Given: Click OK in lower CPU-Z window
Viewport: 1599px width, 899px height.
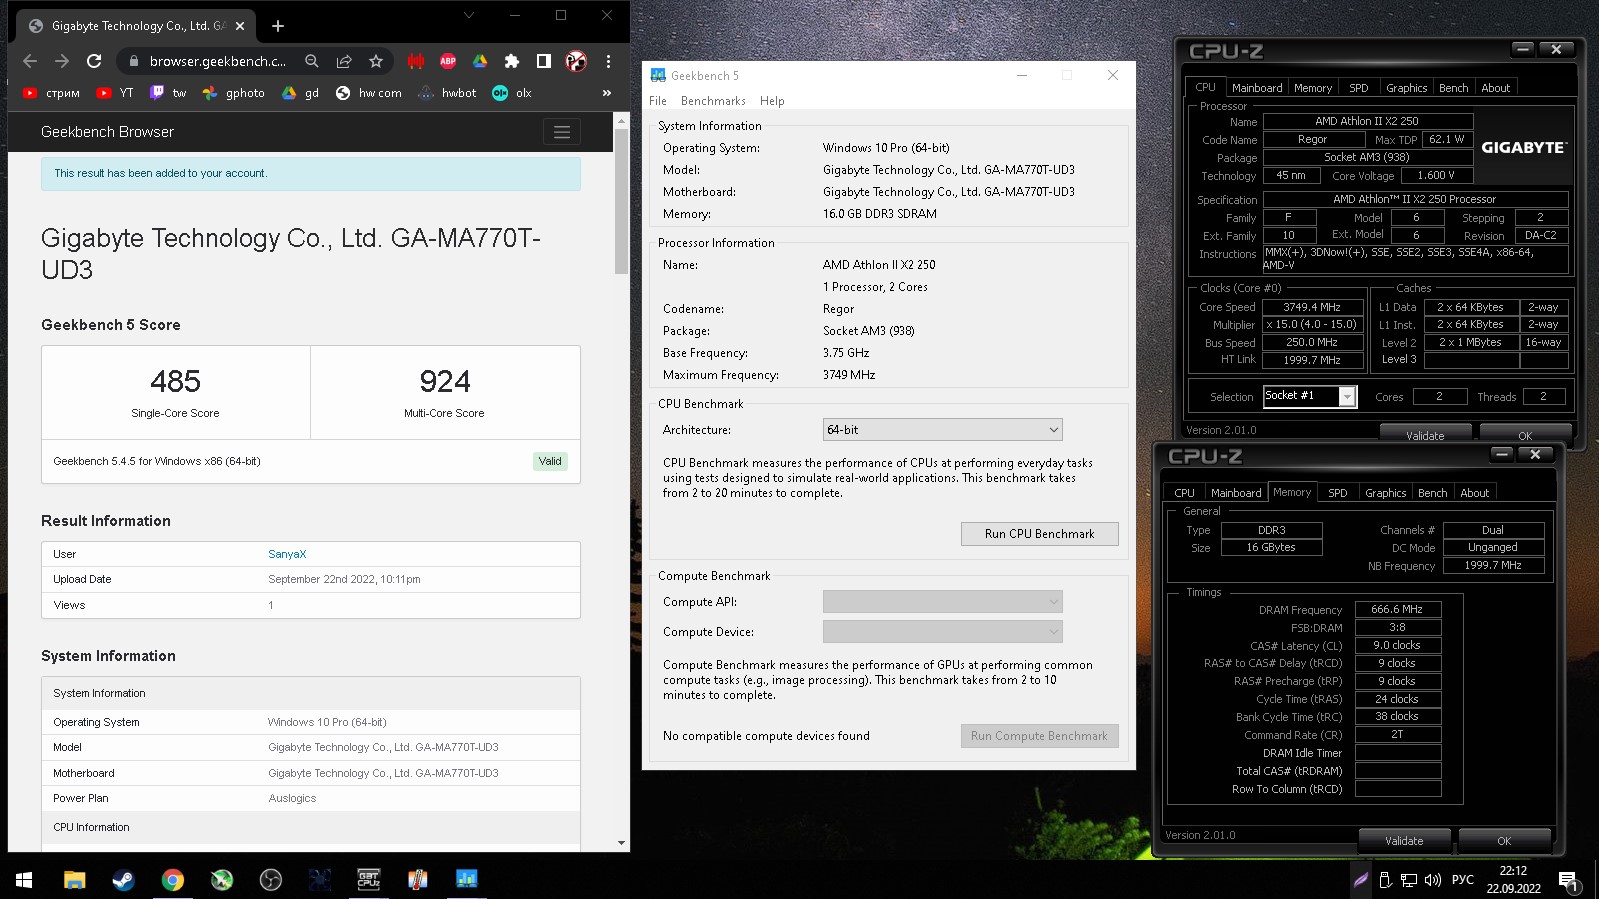Looking at the screenshot, I should pos(1504,841).
